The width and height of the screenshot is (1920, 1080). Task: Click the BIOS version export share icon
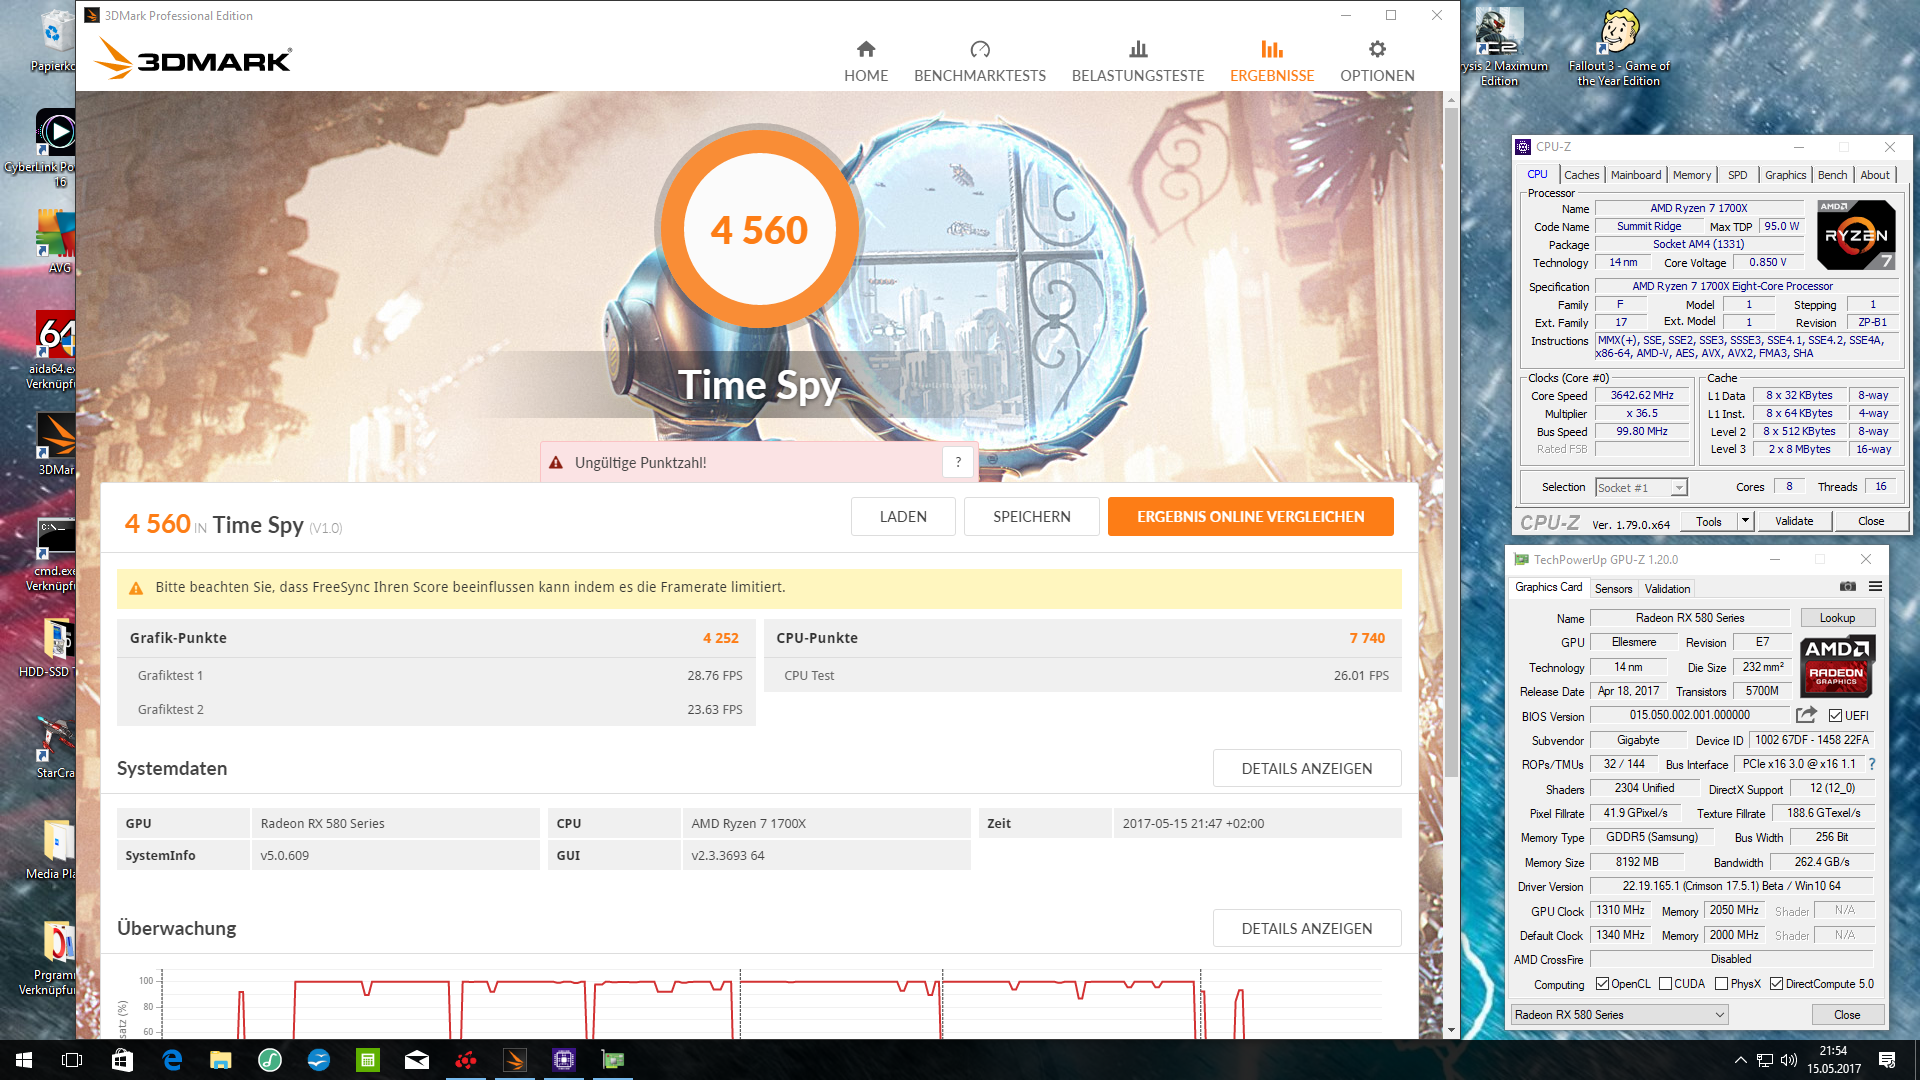[x=1806, y=715]
